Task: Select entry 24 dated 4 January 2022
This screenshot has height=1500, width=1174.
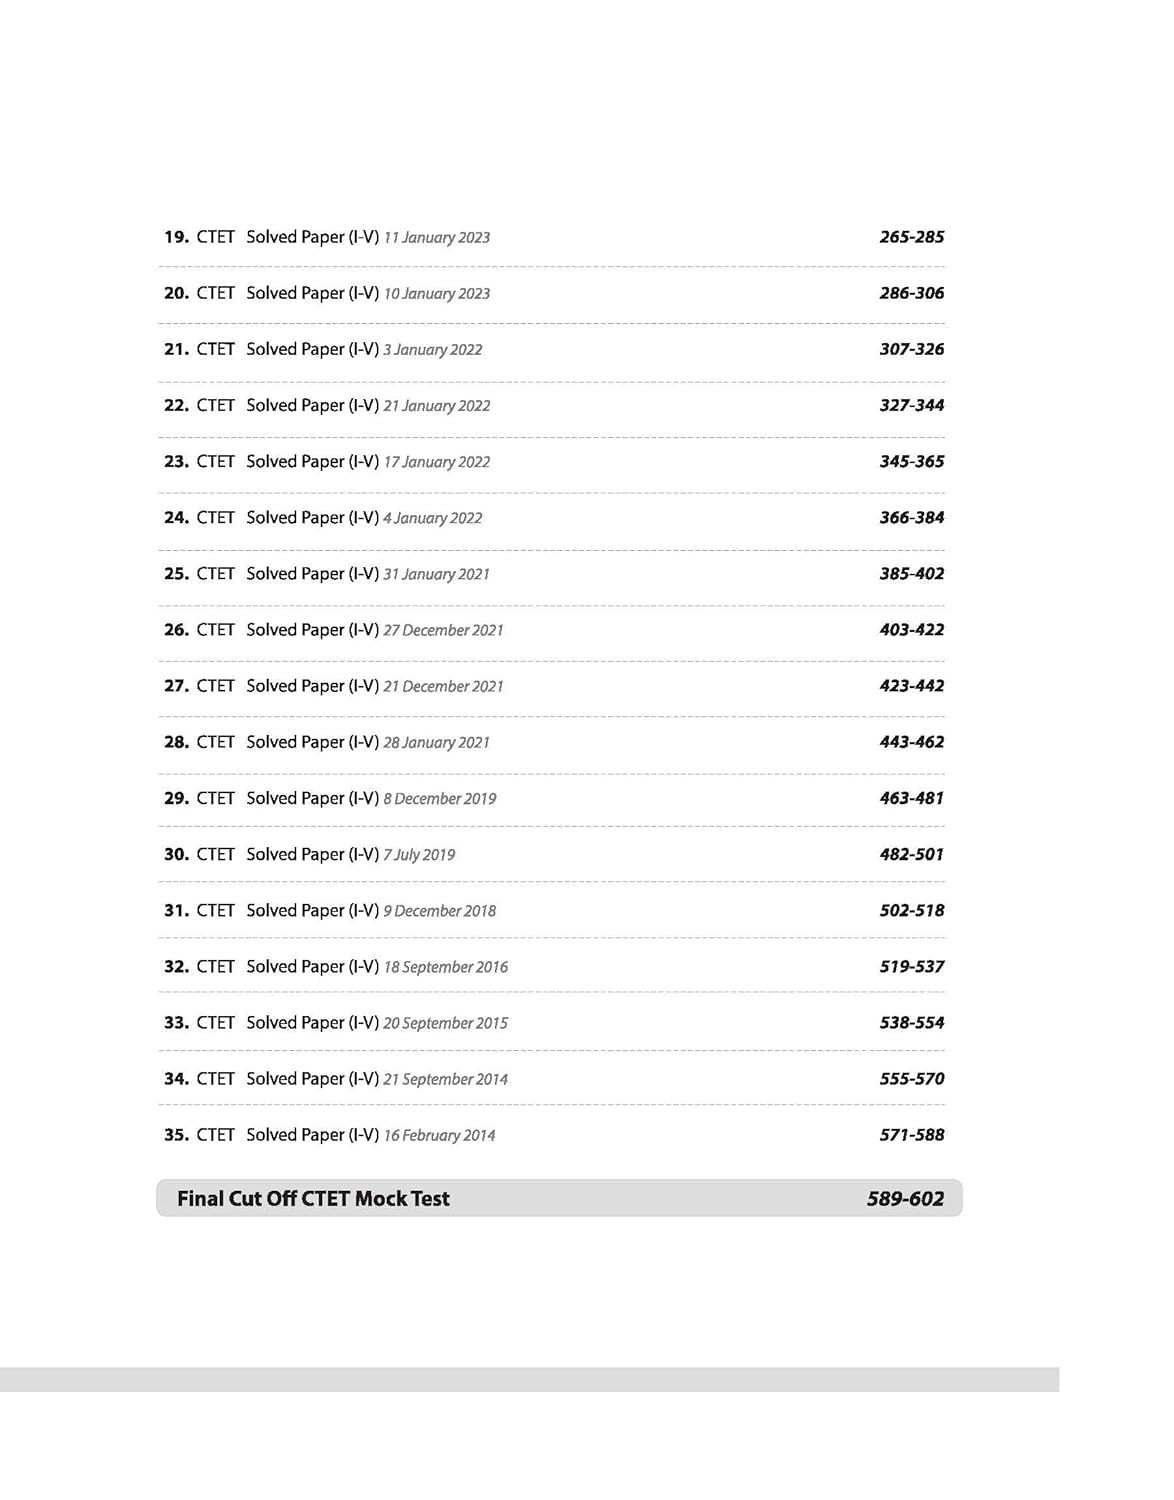Action: [x=553, y=518]
